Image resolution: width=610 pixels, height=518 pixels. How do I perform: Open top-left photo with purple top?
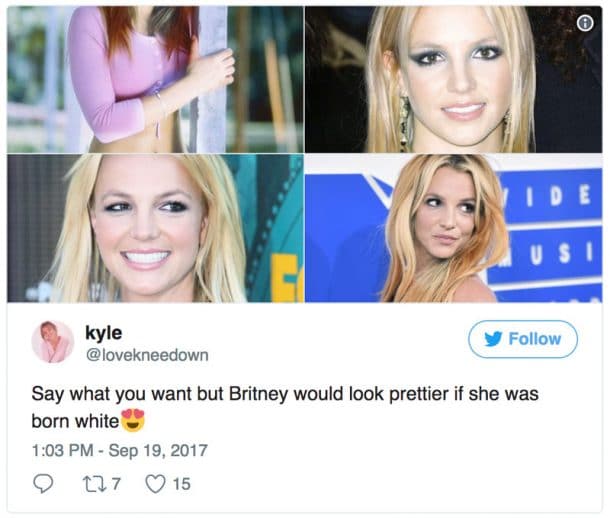[155, 79]
